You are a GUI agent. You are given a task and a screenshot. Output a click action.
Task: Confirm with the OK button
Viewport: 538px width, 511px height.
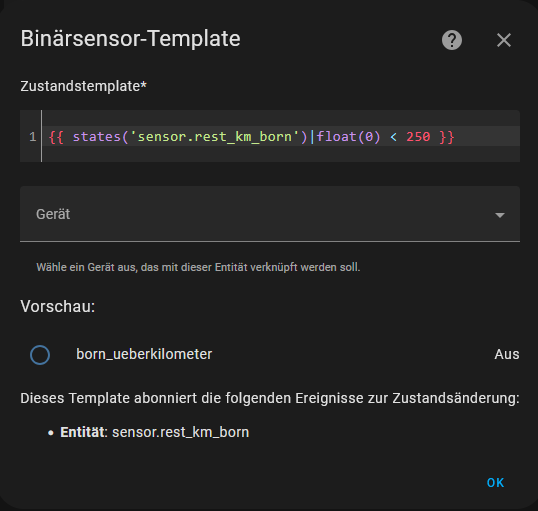pyautogui.click(x=495, y=483)
